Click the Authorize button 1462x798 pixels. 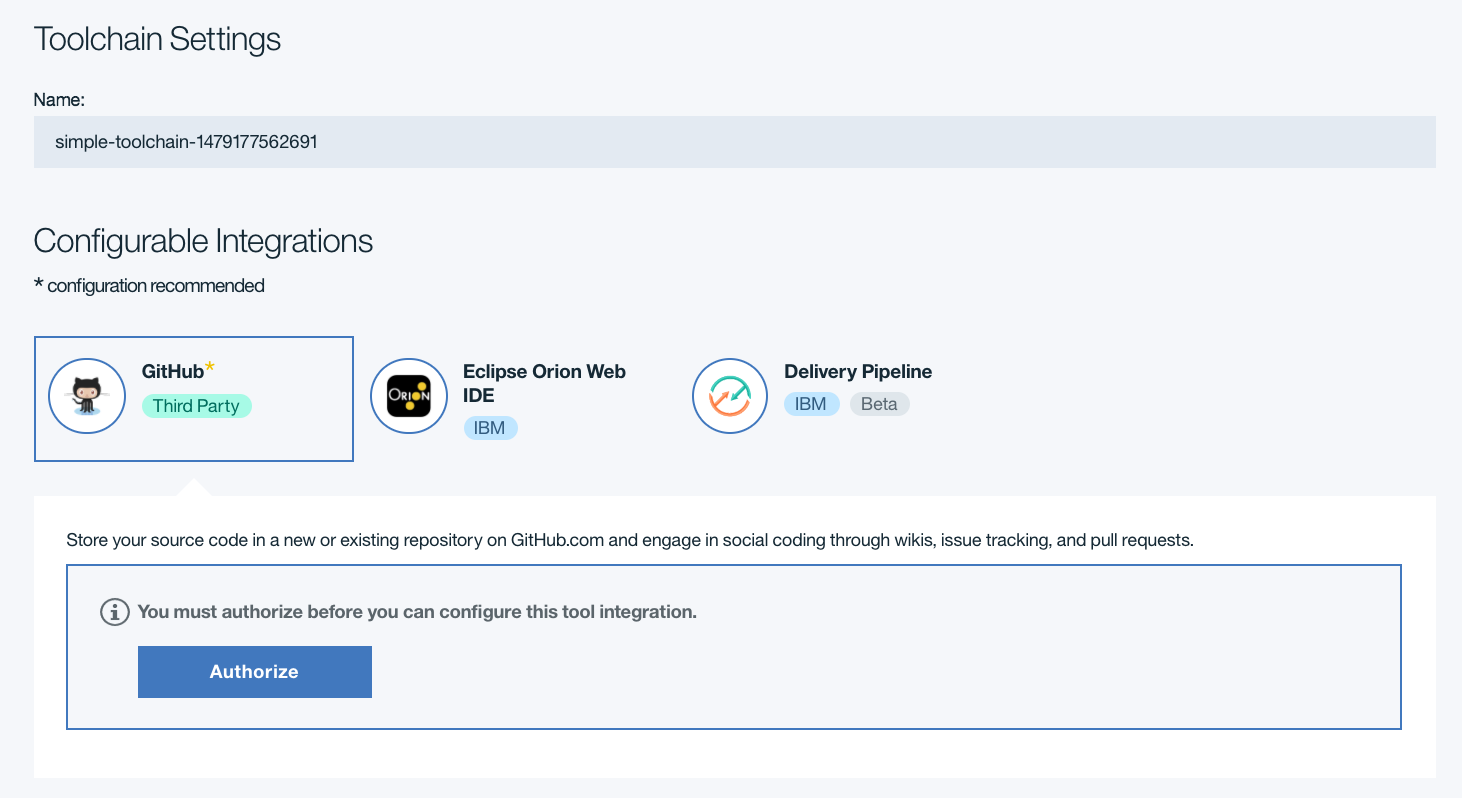click(x=255, y=672)
